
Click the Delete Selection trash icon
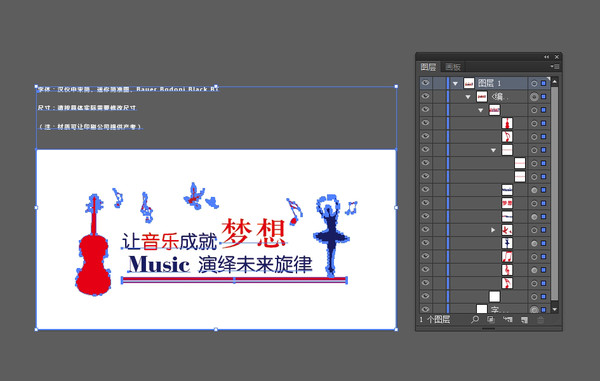pos(540,319)
